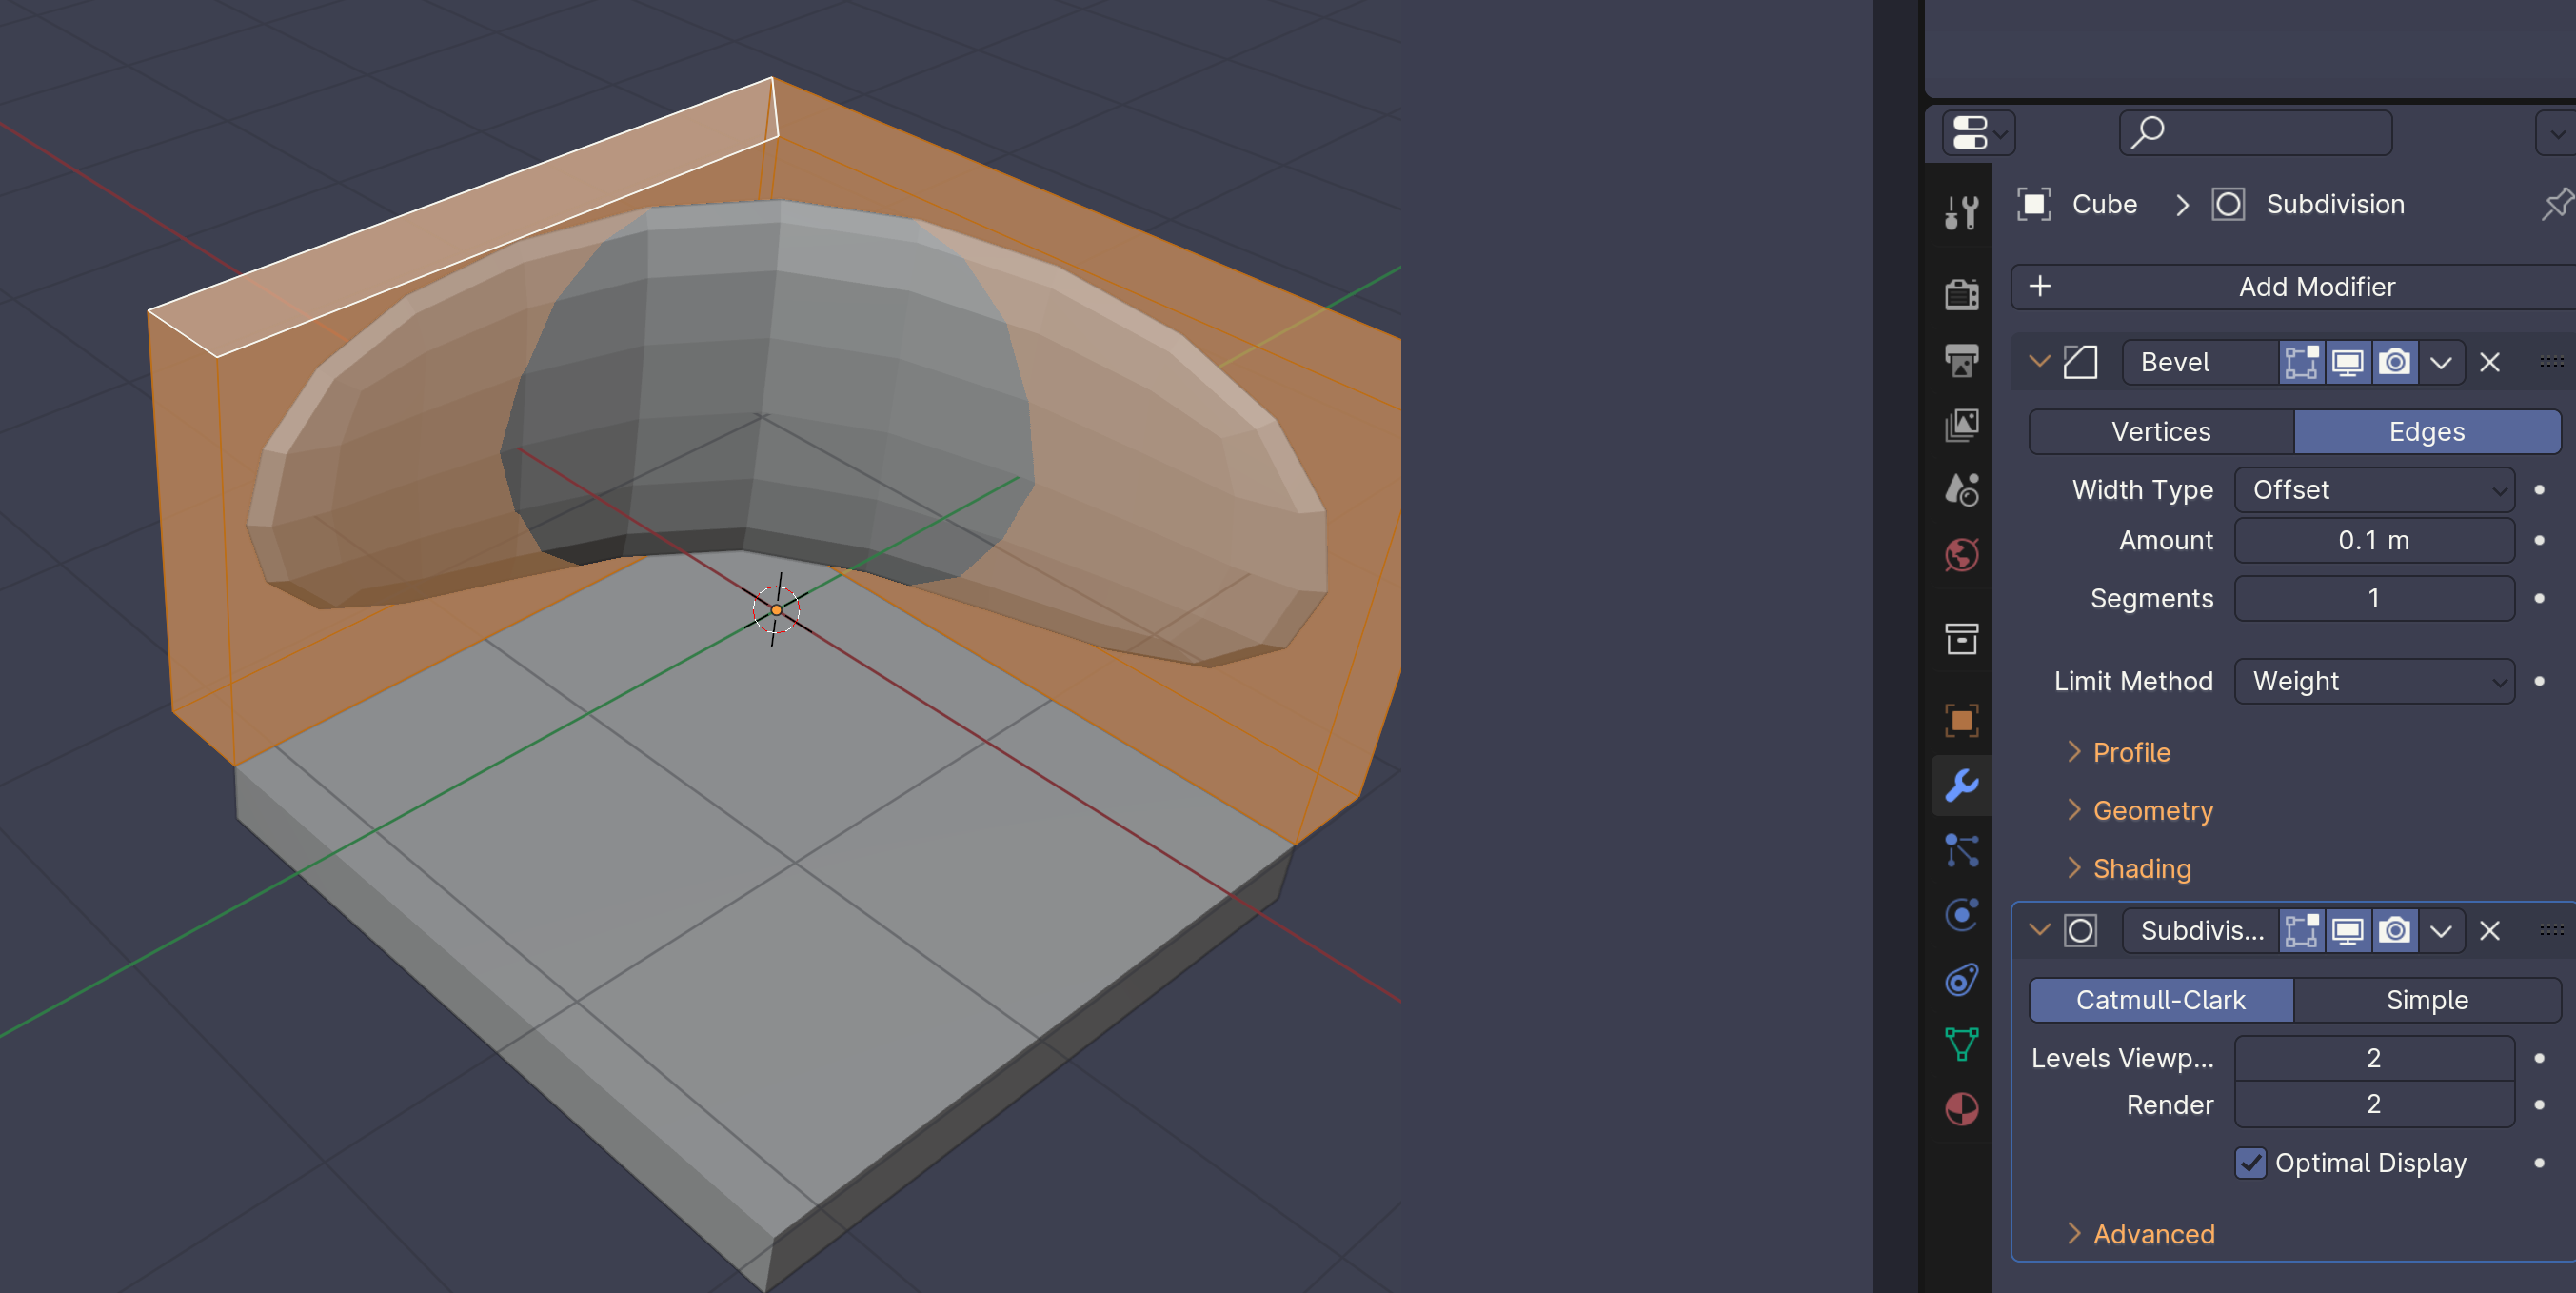Open the View Layer properties tab
Screen dimensions: 2576x1293
click(1961, 425)
